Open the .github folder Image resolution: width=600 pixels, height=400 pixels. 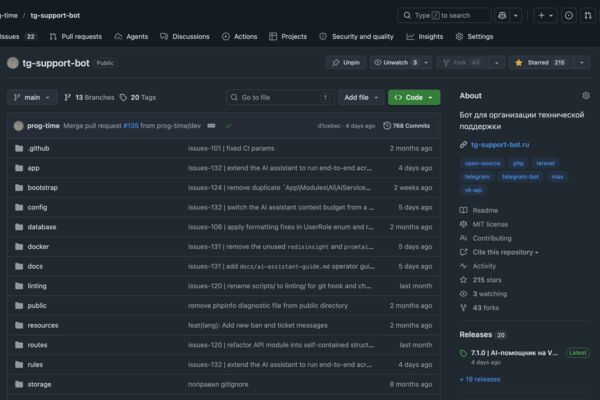coord(38,148)
